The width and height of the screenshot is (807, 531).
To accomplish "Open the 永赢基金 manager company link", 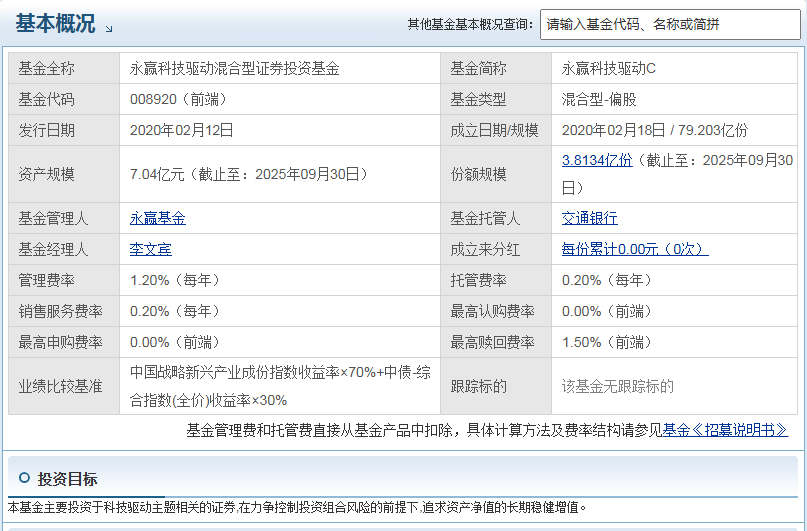I will tap(157, 218).
